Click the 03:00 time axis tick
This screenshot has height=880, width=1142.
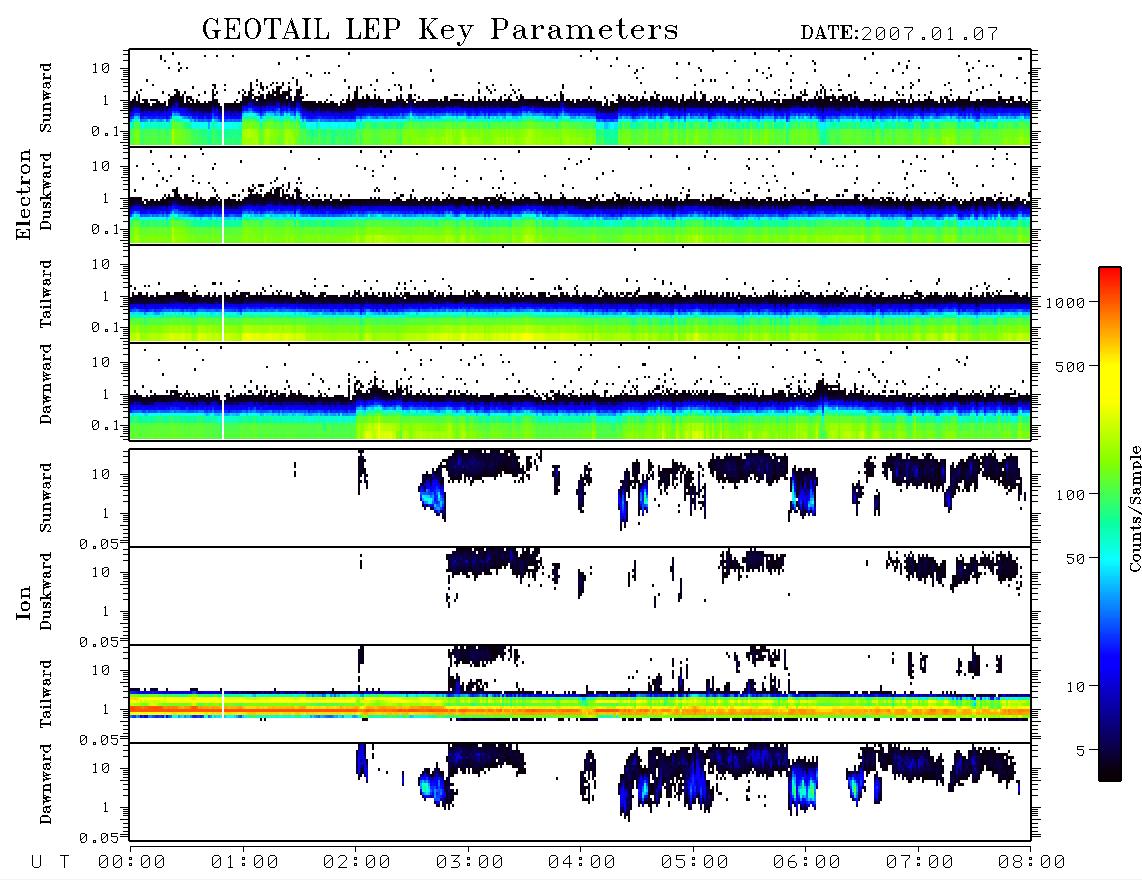470,863
